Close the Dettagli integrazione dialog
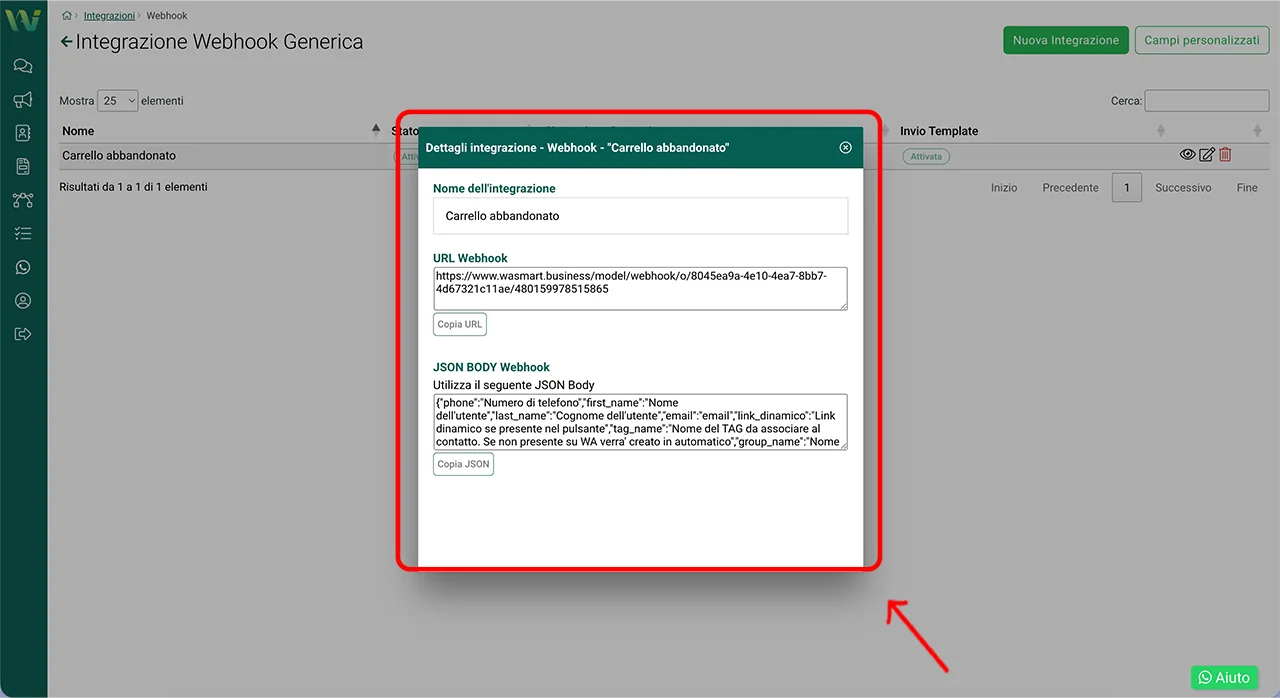Screen dimensions: 1280x698 (x=845, y=148)
